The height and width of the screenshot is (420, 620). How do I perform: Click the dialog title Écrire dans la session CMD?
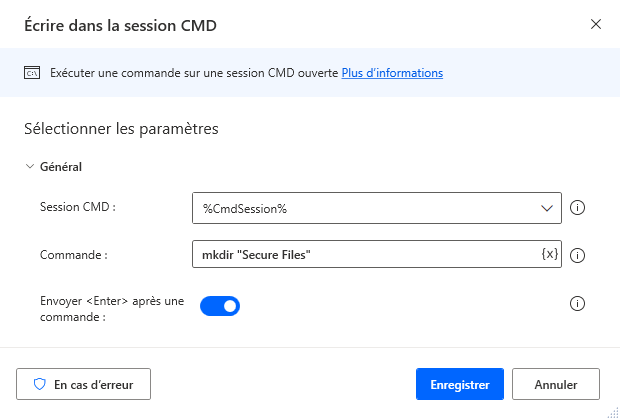click(118, 25)
